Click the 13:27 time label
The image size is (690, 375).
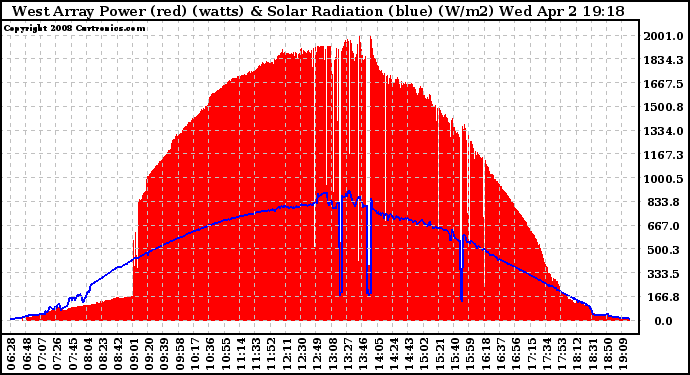point(347,354)
